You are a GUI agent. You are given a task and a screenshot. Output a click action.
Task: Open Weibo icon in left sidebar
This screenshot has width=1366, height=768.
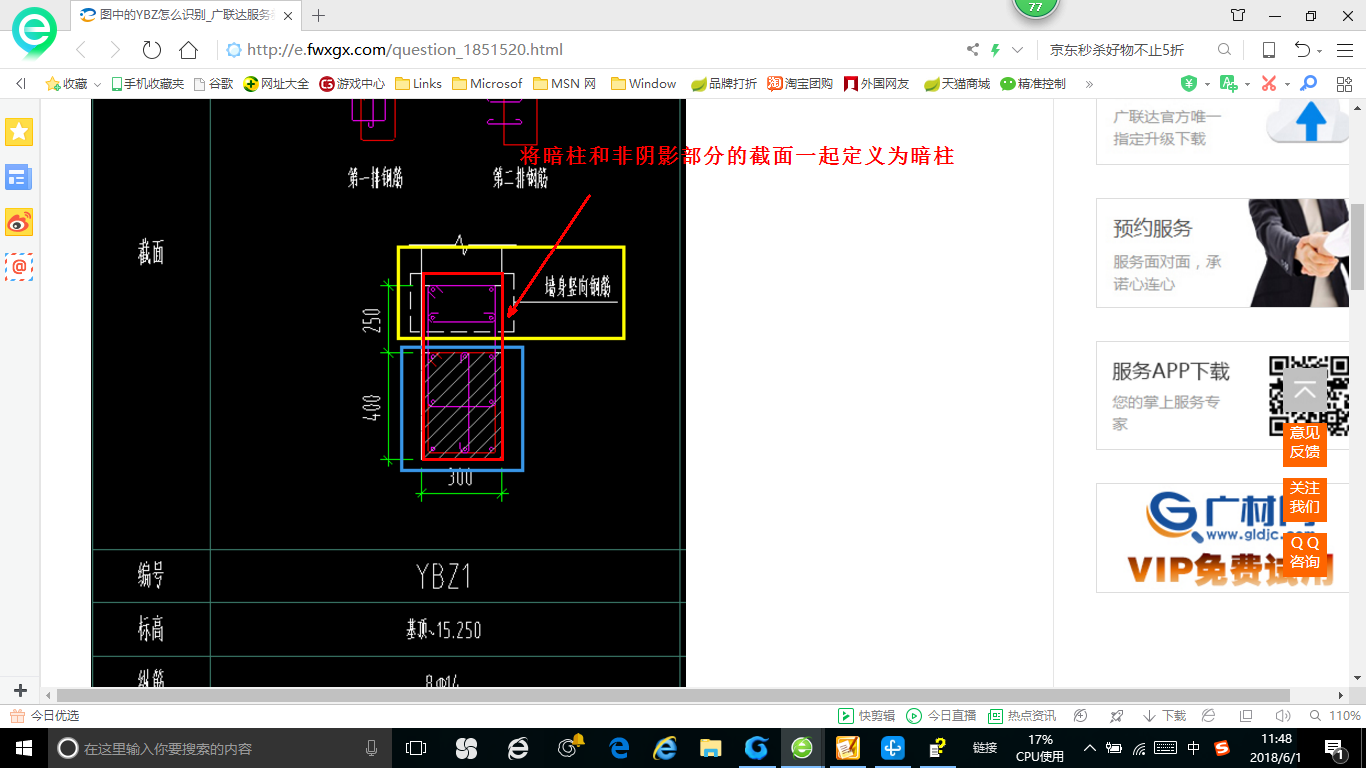click(x=19, y=222)
